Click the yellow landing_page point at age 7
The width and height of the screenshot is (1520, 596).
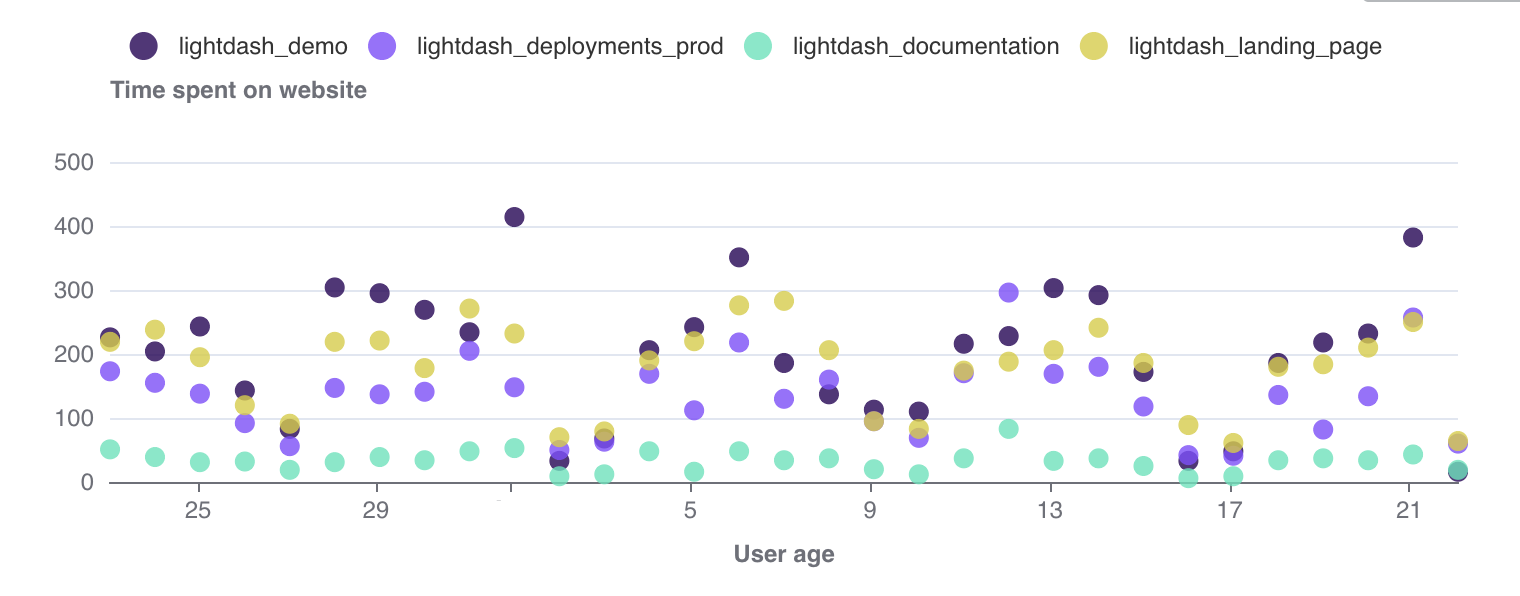tap(784, 301)
